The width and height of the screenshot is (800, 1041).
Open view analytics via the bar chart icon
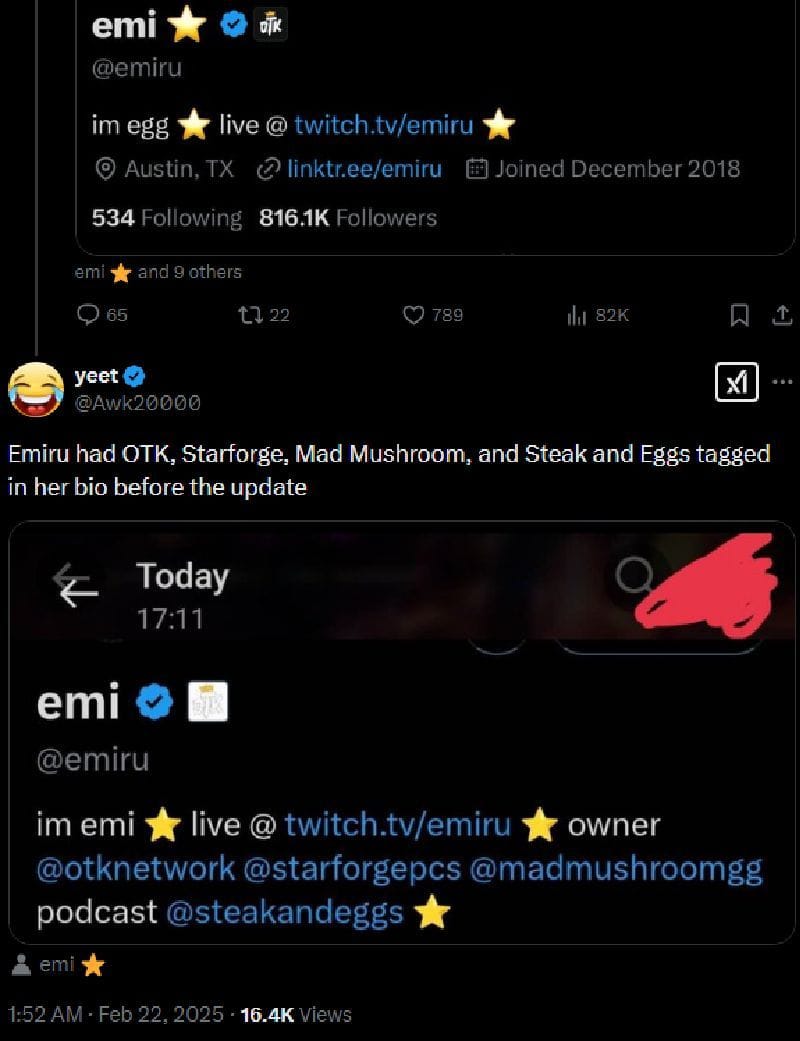coord(578,315)
